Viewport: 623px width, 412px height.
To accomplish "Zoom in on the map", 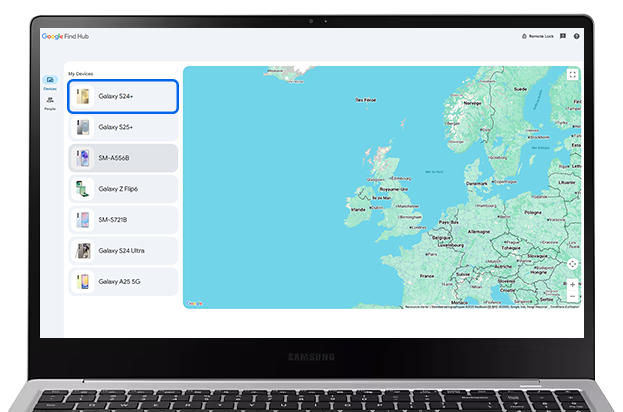I will click(x=572, y=284).
